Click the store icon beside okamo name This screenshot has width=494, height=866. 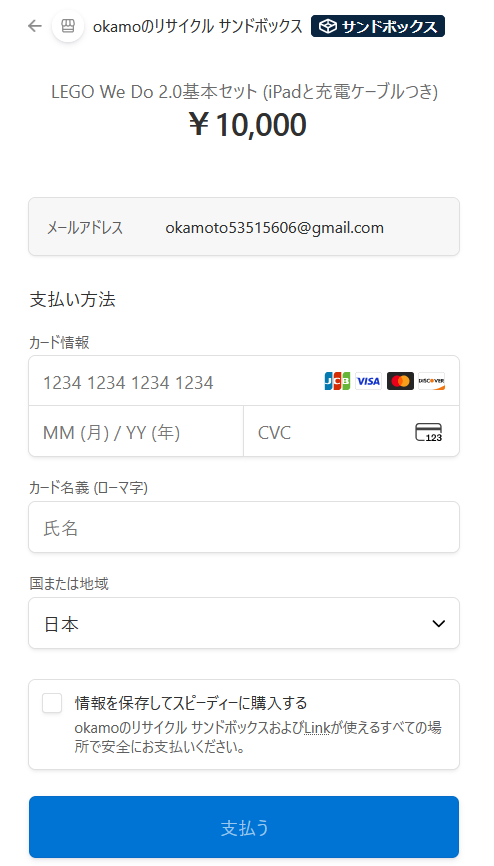click(x=68, y=26)
